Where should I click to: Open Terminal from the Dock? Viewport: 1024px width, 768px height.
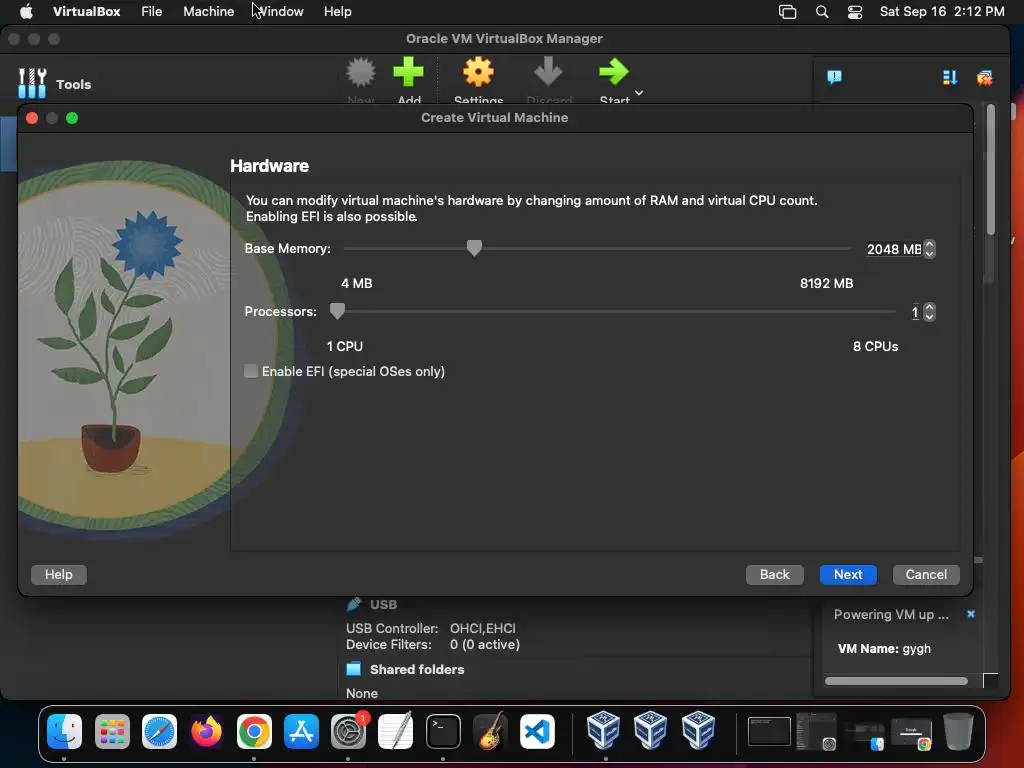[443, 731]
